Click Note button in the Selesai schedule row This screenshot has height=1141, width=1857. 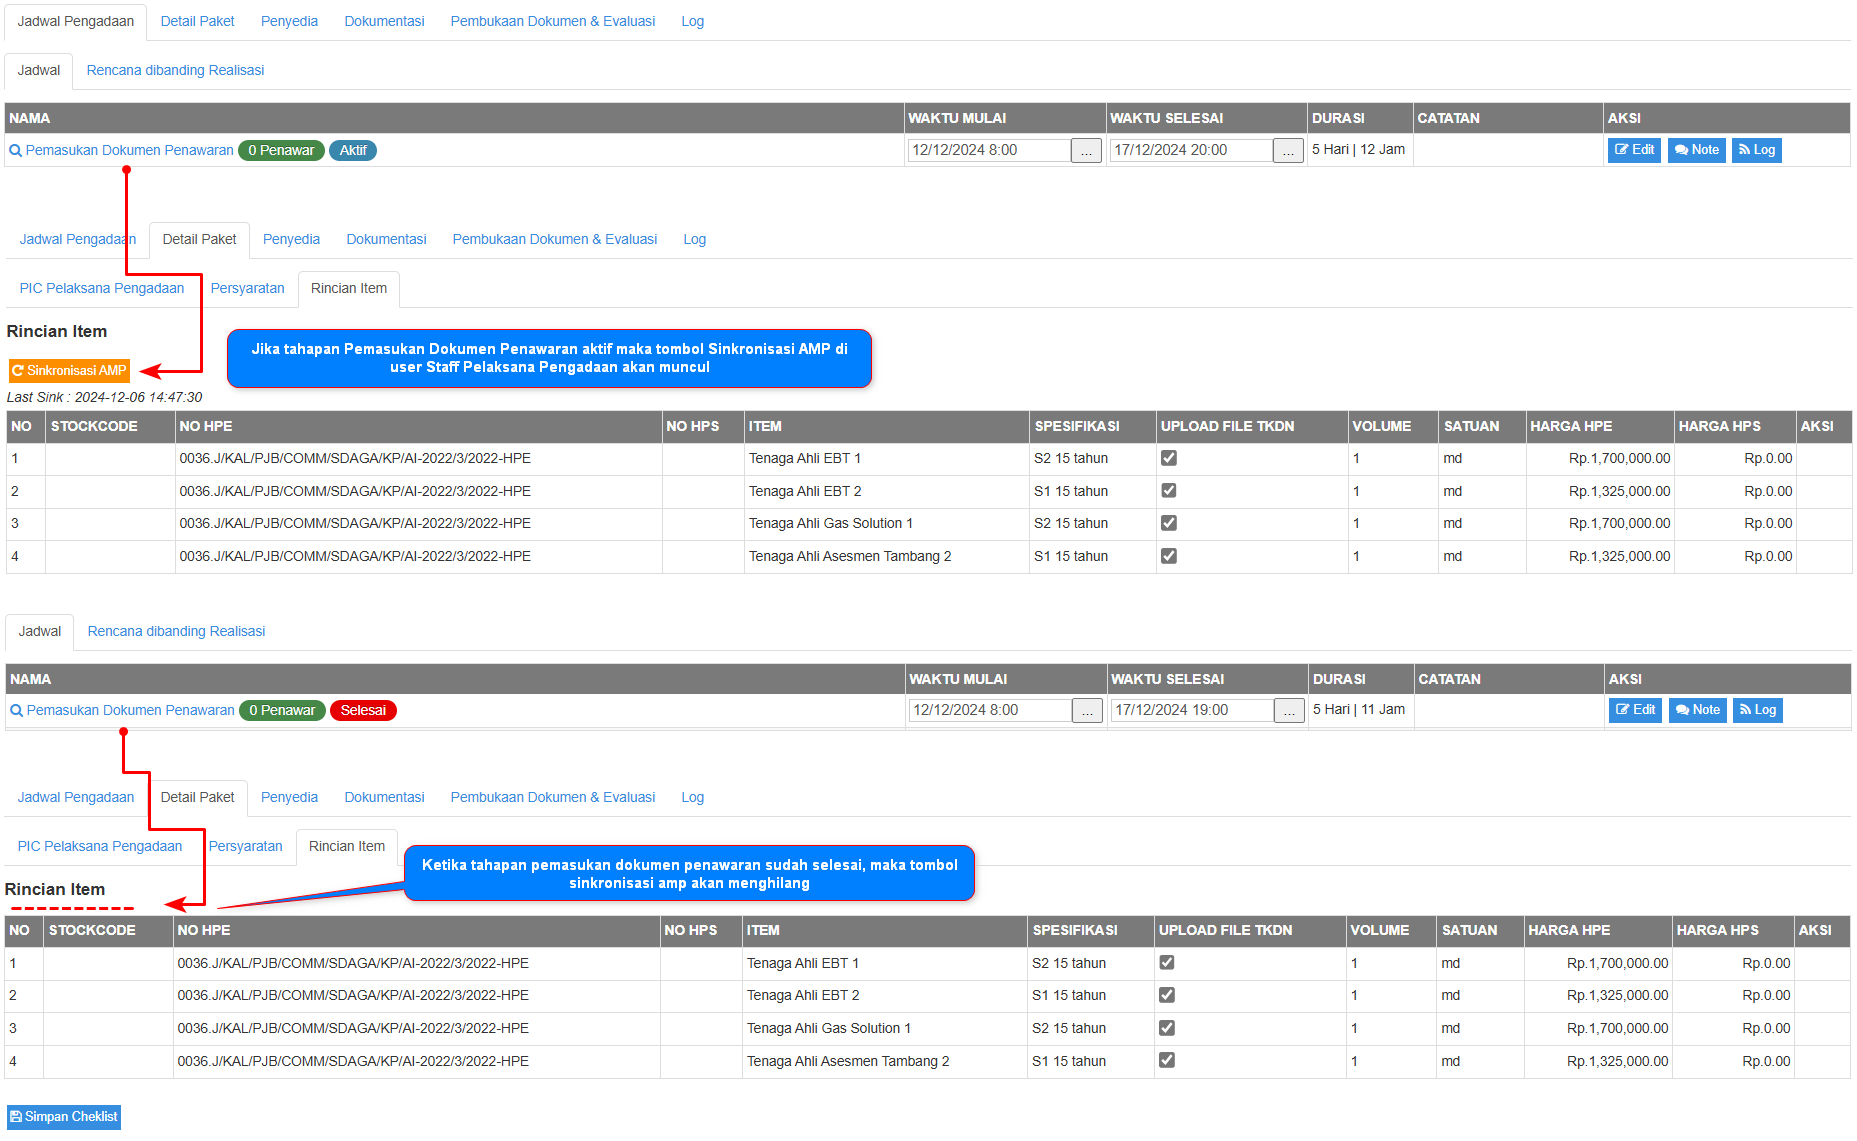[x=1697, y=710]
